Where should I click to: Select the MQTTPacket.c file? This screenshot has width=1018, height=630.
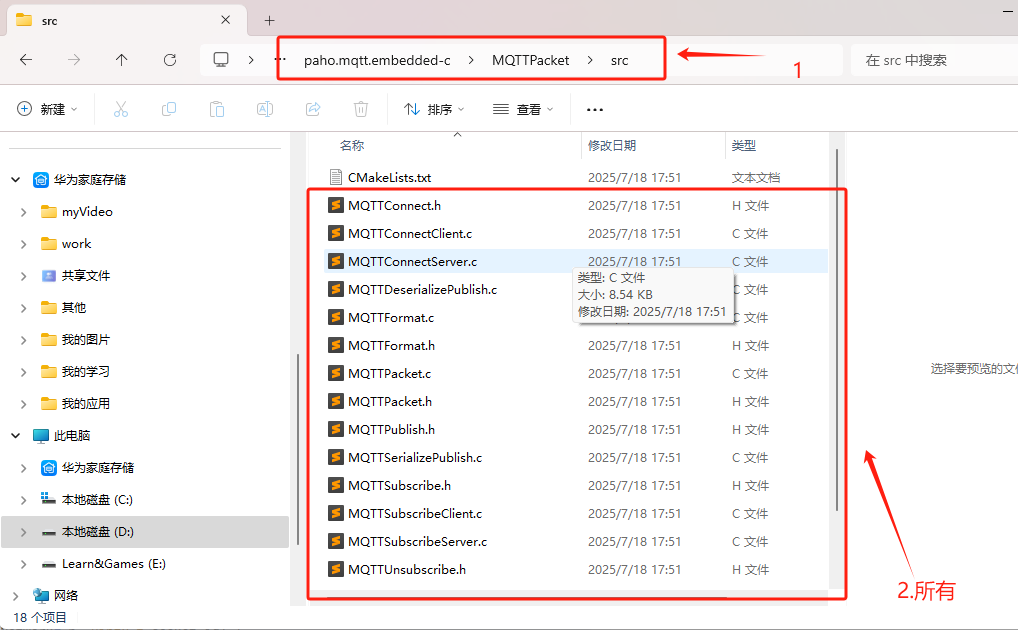[x=575, y=373]
